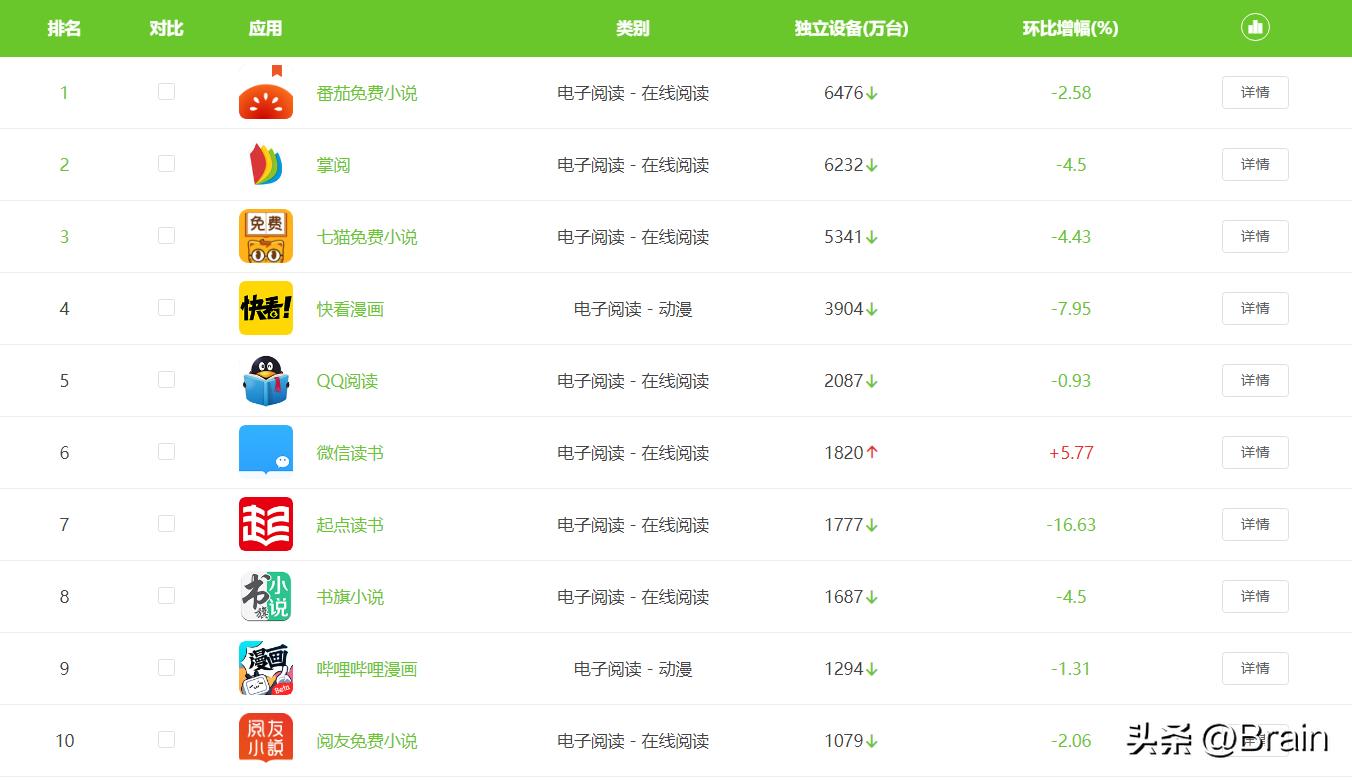Select the 掌阅 colorful book icon

tap(265, 164)
